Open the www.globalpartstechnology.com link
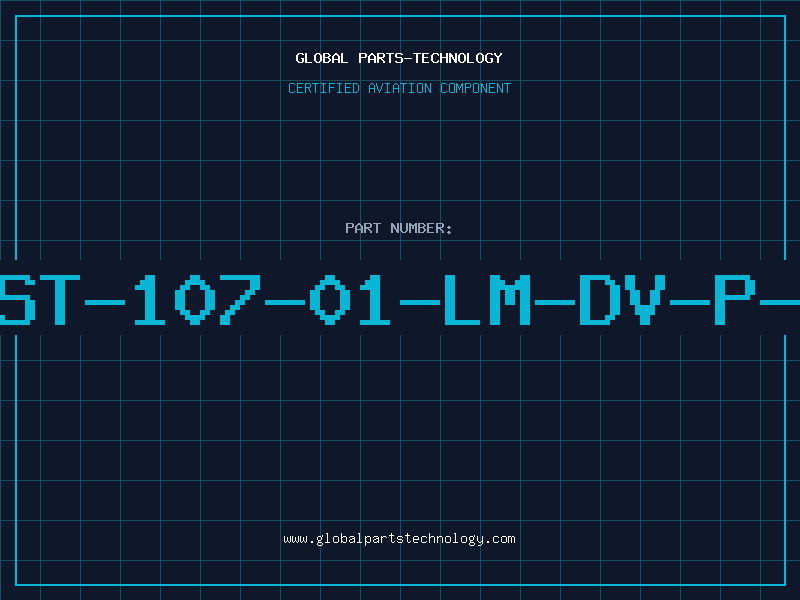 [399, 539]
